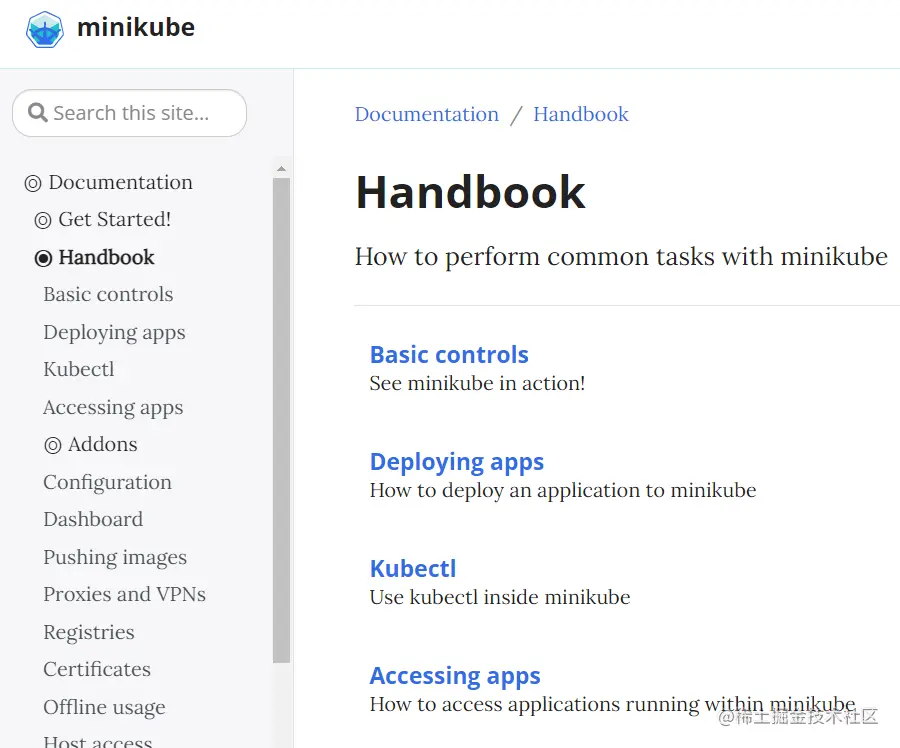Expand the Get Started! circle icon

pyautogui.click(x=42, y=220)
